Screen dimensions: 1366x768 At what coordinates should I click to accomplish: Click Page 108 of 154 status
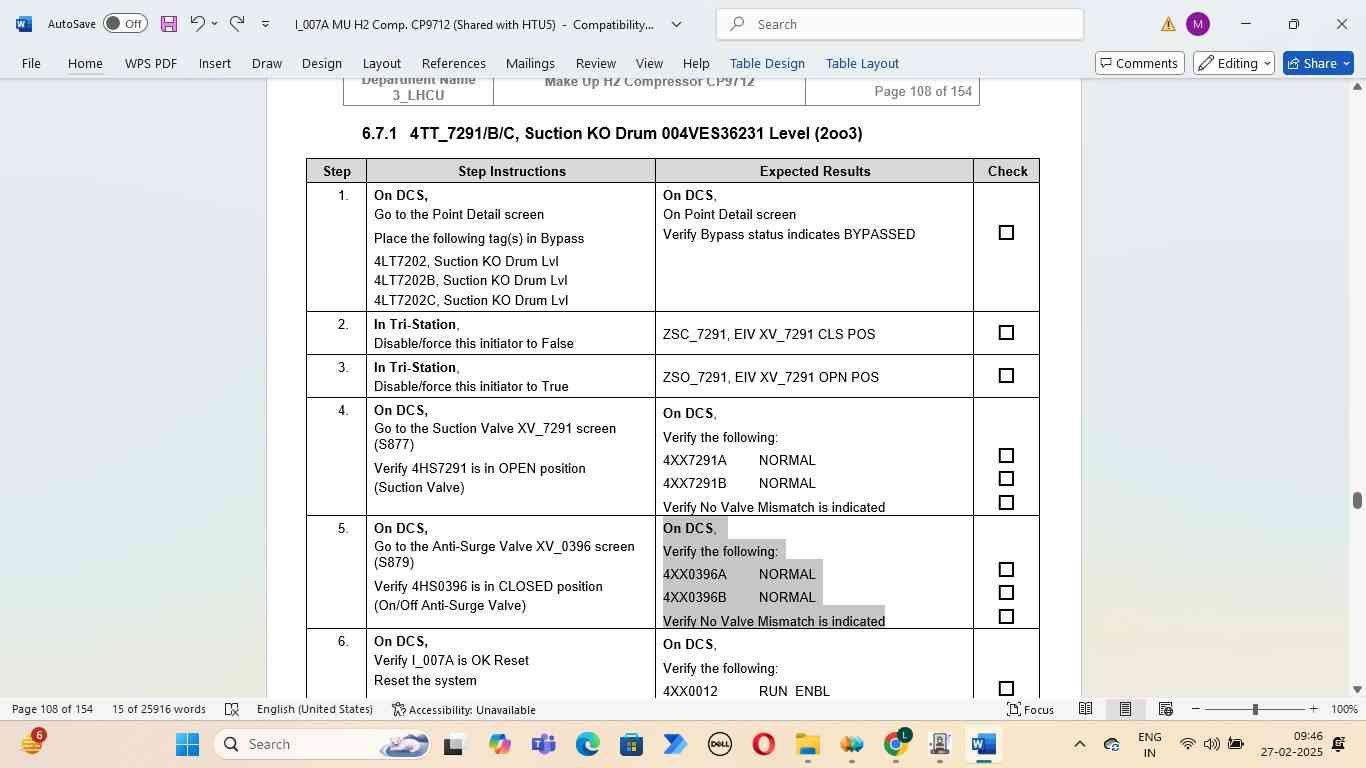(x=52, y=709)
